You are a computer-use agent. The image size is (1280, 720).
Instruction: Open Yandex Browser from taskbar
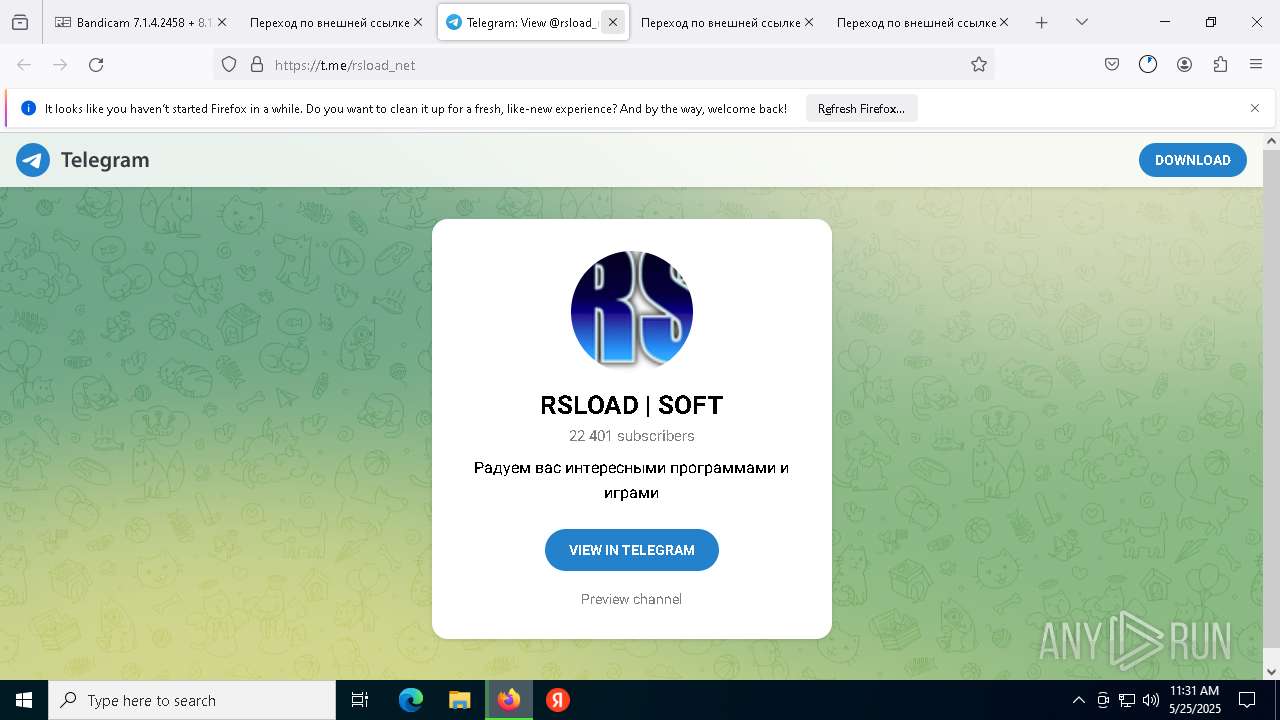point(558,700)
